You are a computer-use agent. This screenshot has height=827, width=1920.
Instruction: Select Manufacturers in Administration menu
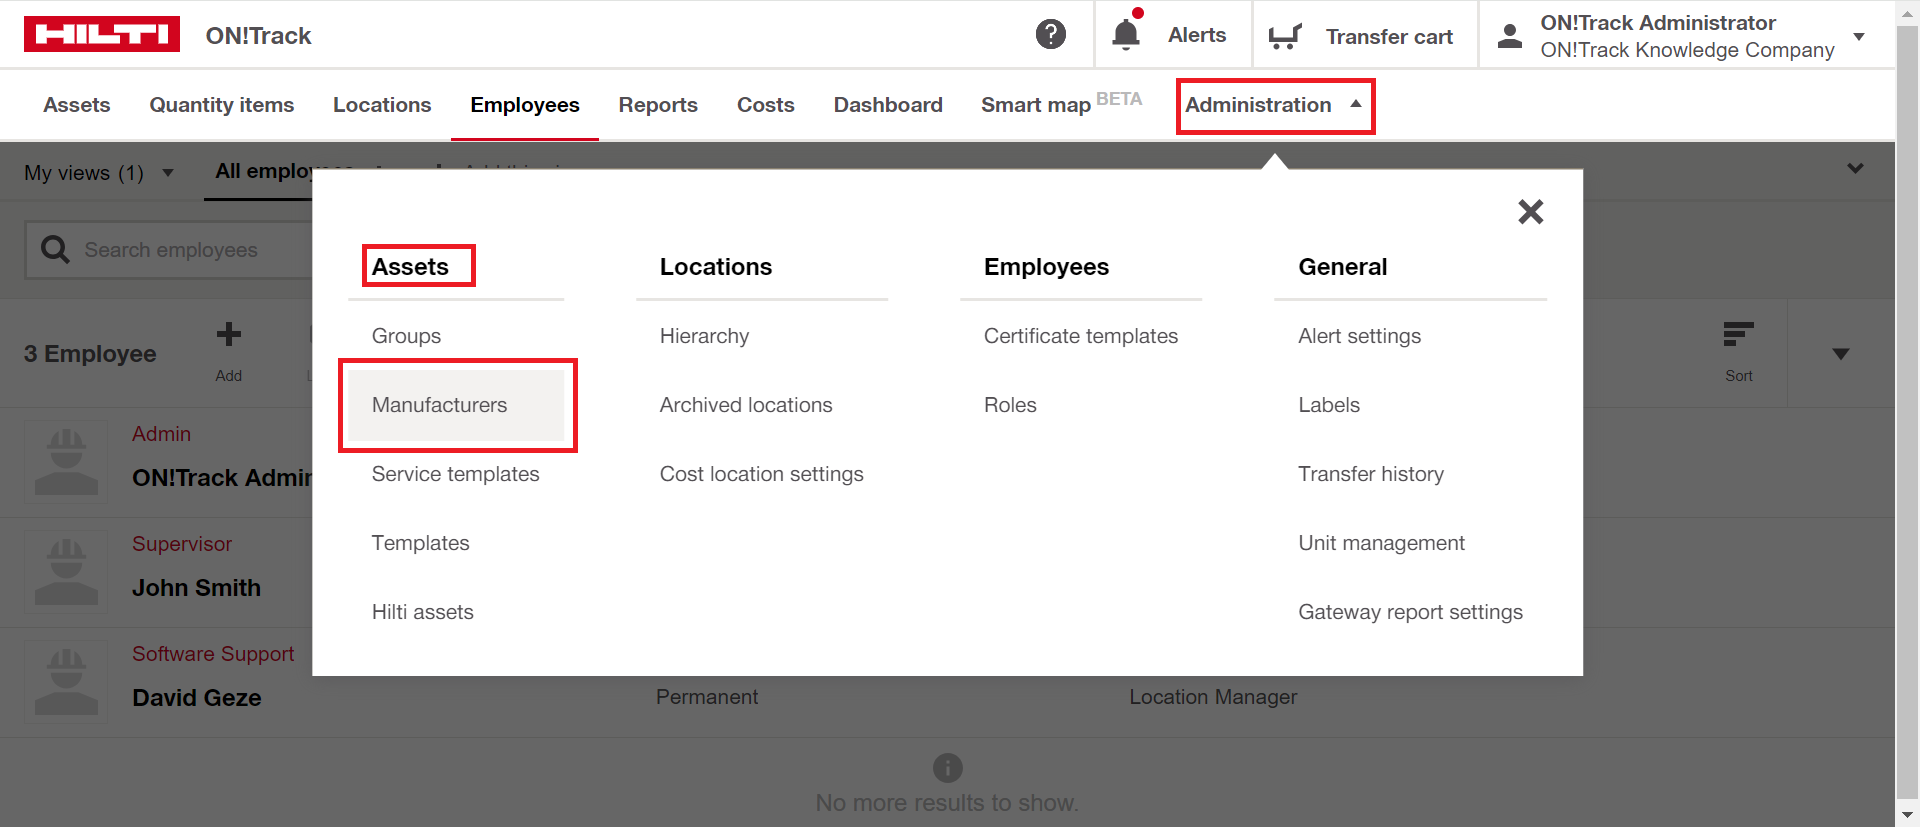click(457, 405)
